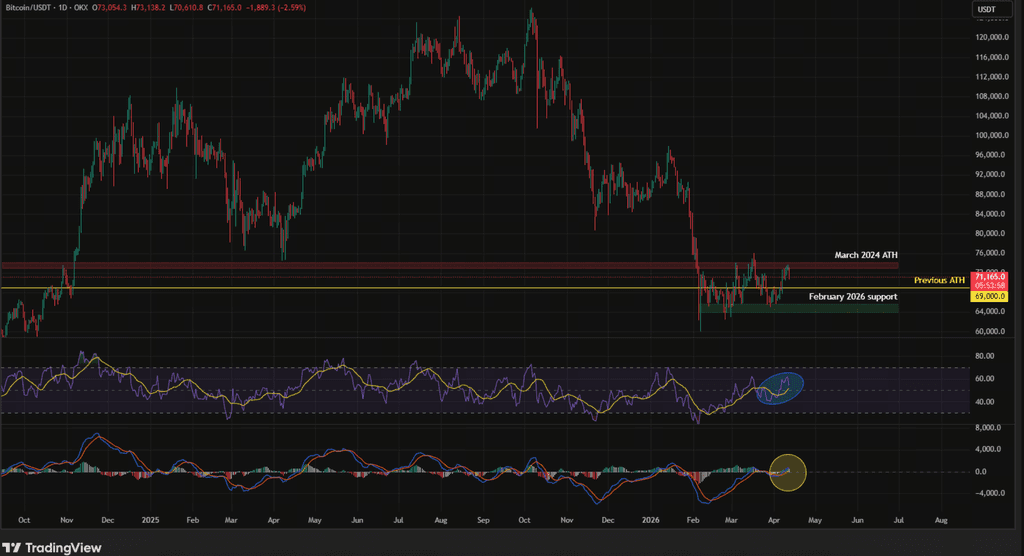This screenshot has width=1024, height=556.
Task: Click −4,000.0 on the MACD scale
Action: [x=989, y=493]
